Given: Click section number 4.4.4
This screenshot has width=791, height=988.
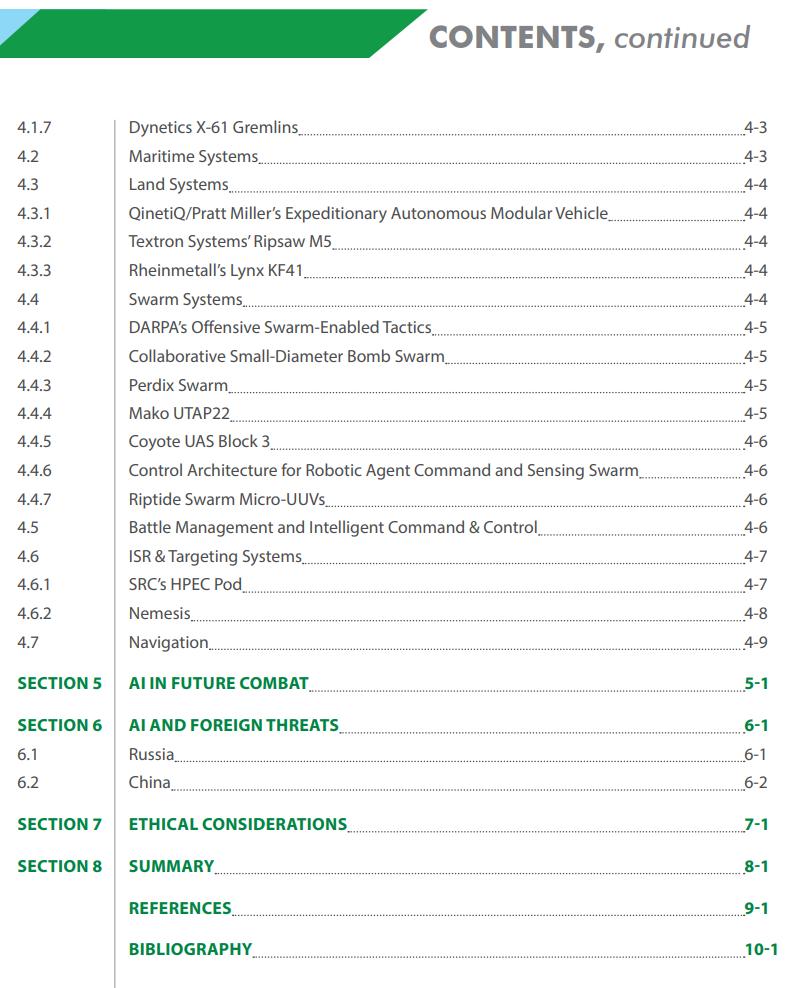Looking at the screenshot, I should [34, 414].
